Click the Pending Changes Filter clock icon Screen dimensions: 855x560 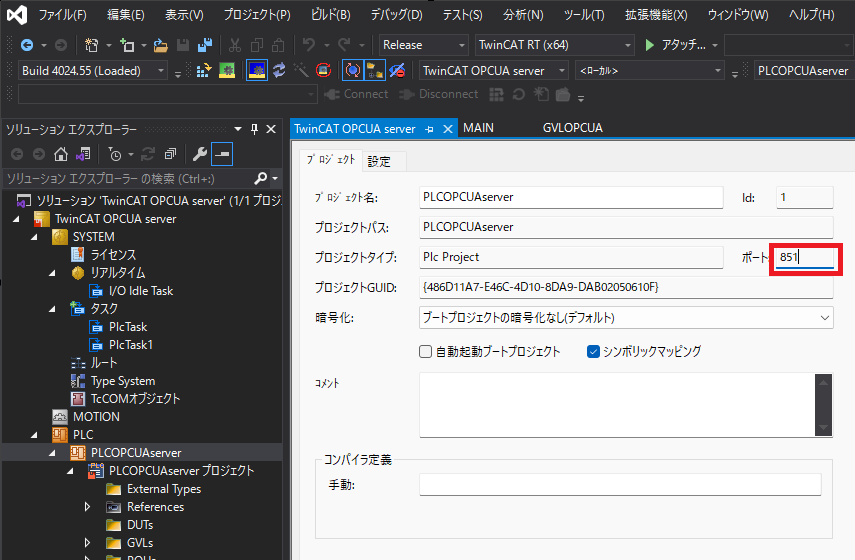115,154
